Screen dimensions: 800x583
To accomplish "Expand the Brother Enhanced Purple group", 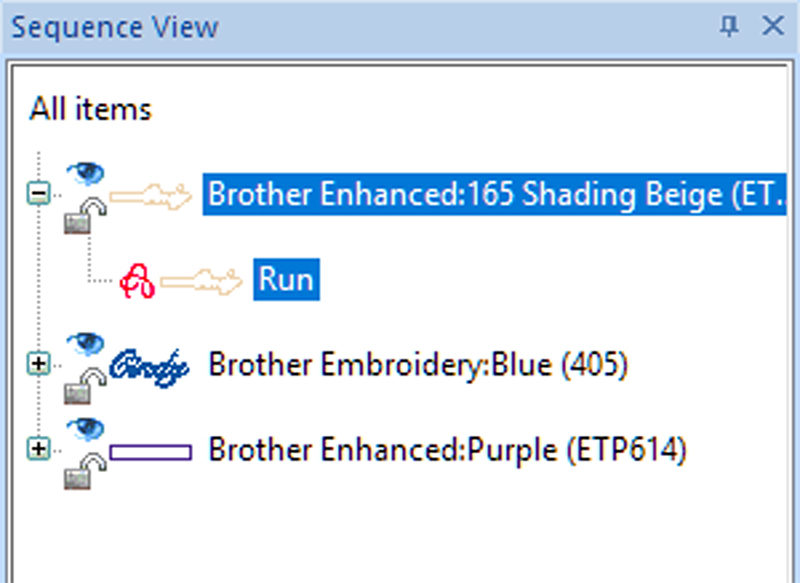I will pyautogui.click(x=38, y=450).
